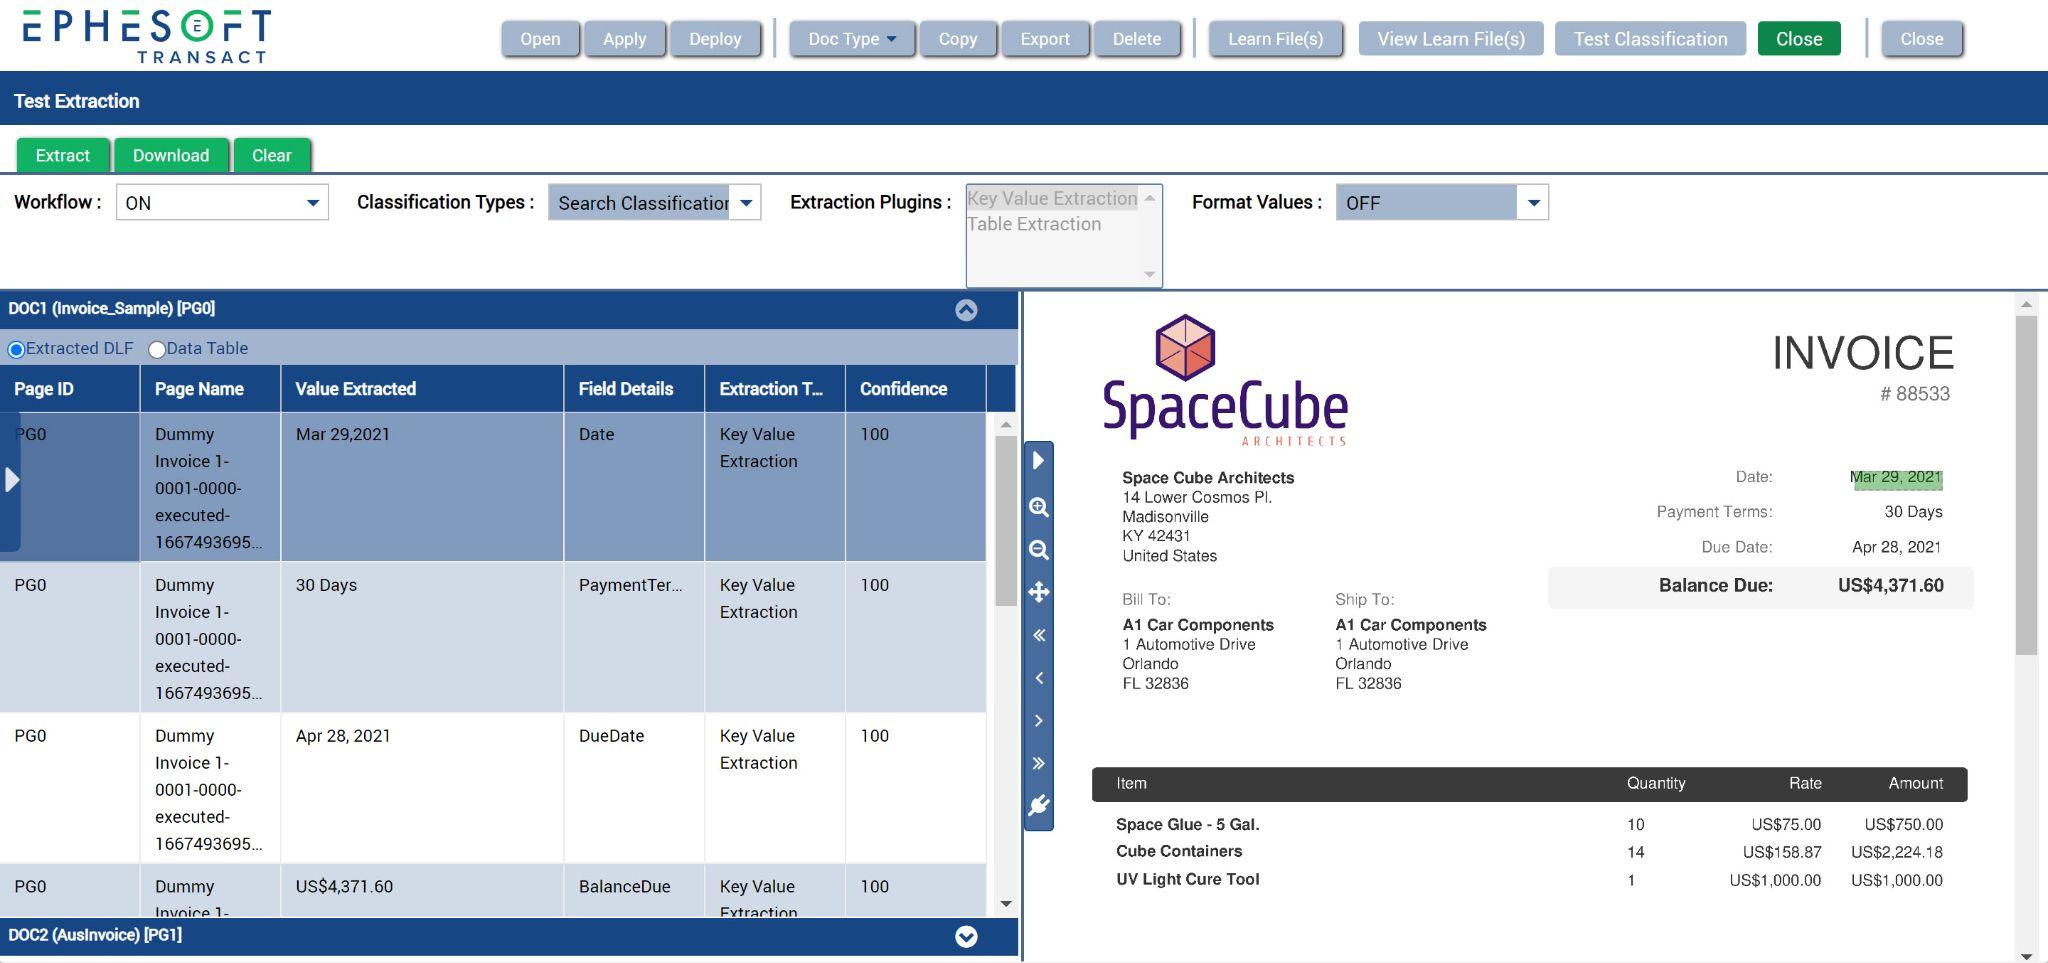Select the pan/move arrows icon
Image resolution: width=2048 pixels, height=963 pixels.
pos(1039,592)
